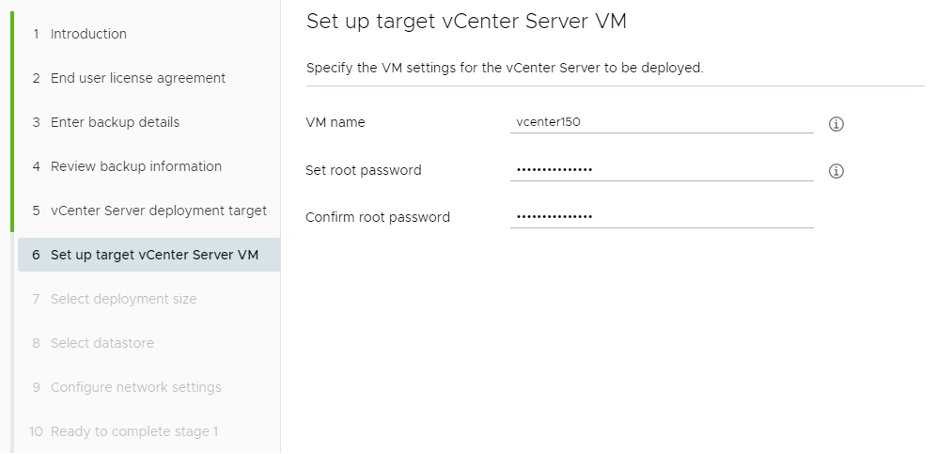Click into the Confirm root password field
This screenshot has width=936, height=454.
(661, 216)
